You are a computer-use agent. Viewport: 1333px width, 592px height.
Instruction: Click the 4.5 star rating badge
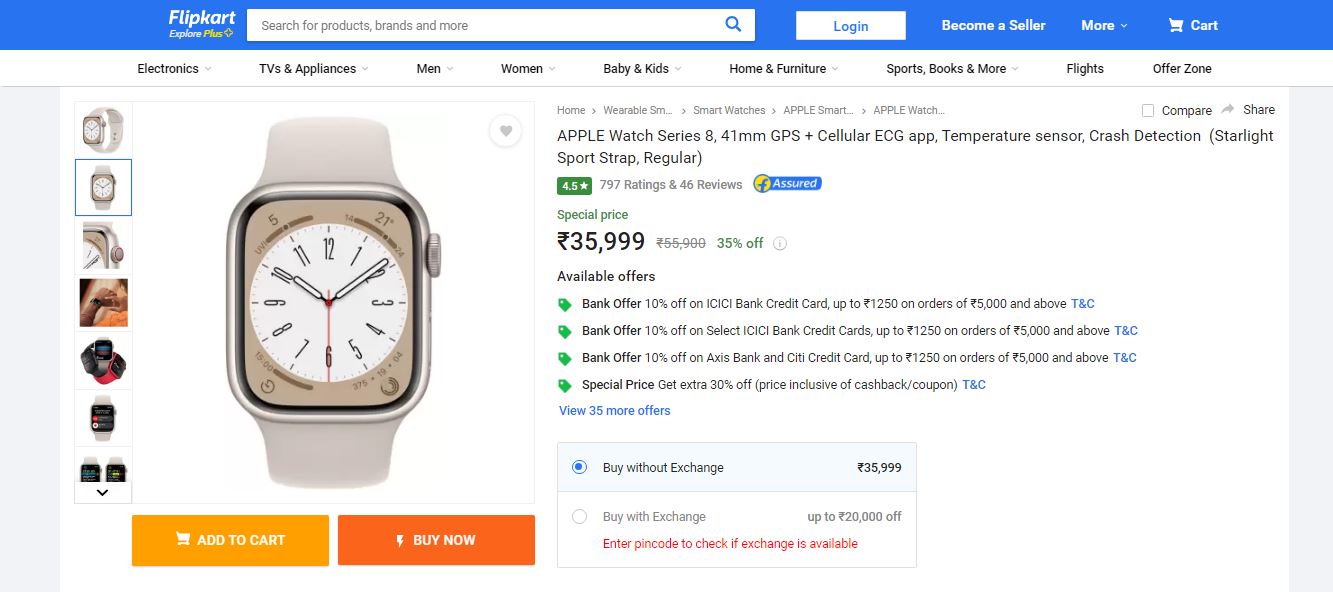point(575,185)
